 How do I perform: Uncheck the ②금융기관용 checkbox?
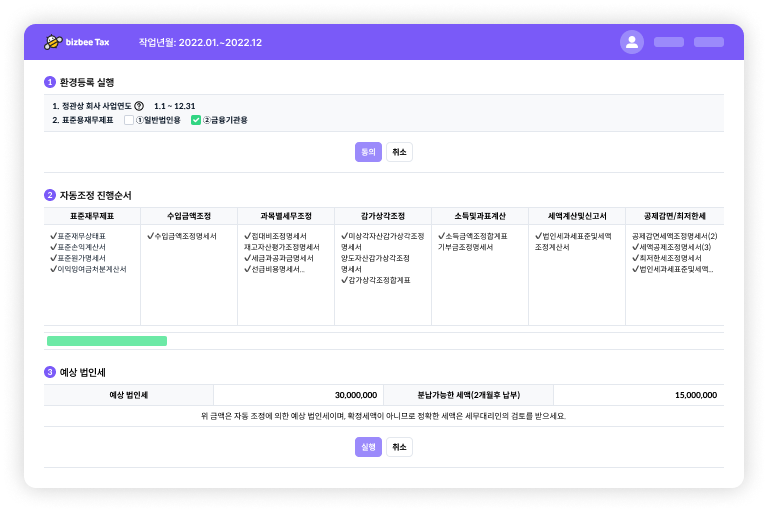196,120
